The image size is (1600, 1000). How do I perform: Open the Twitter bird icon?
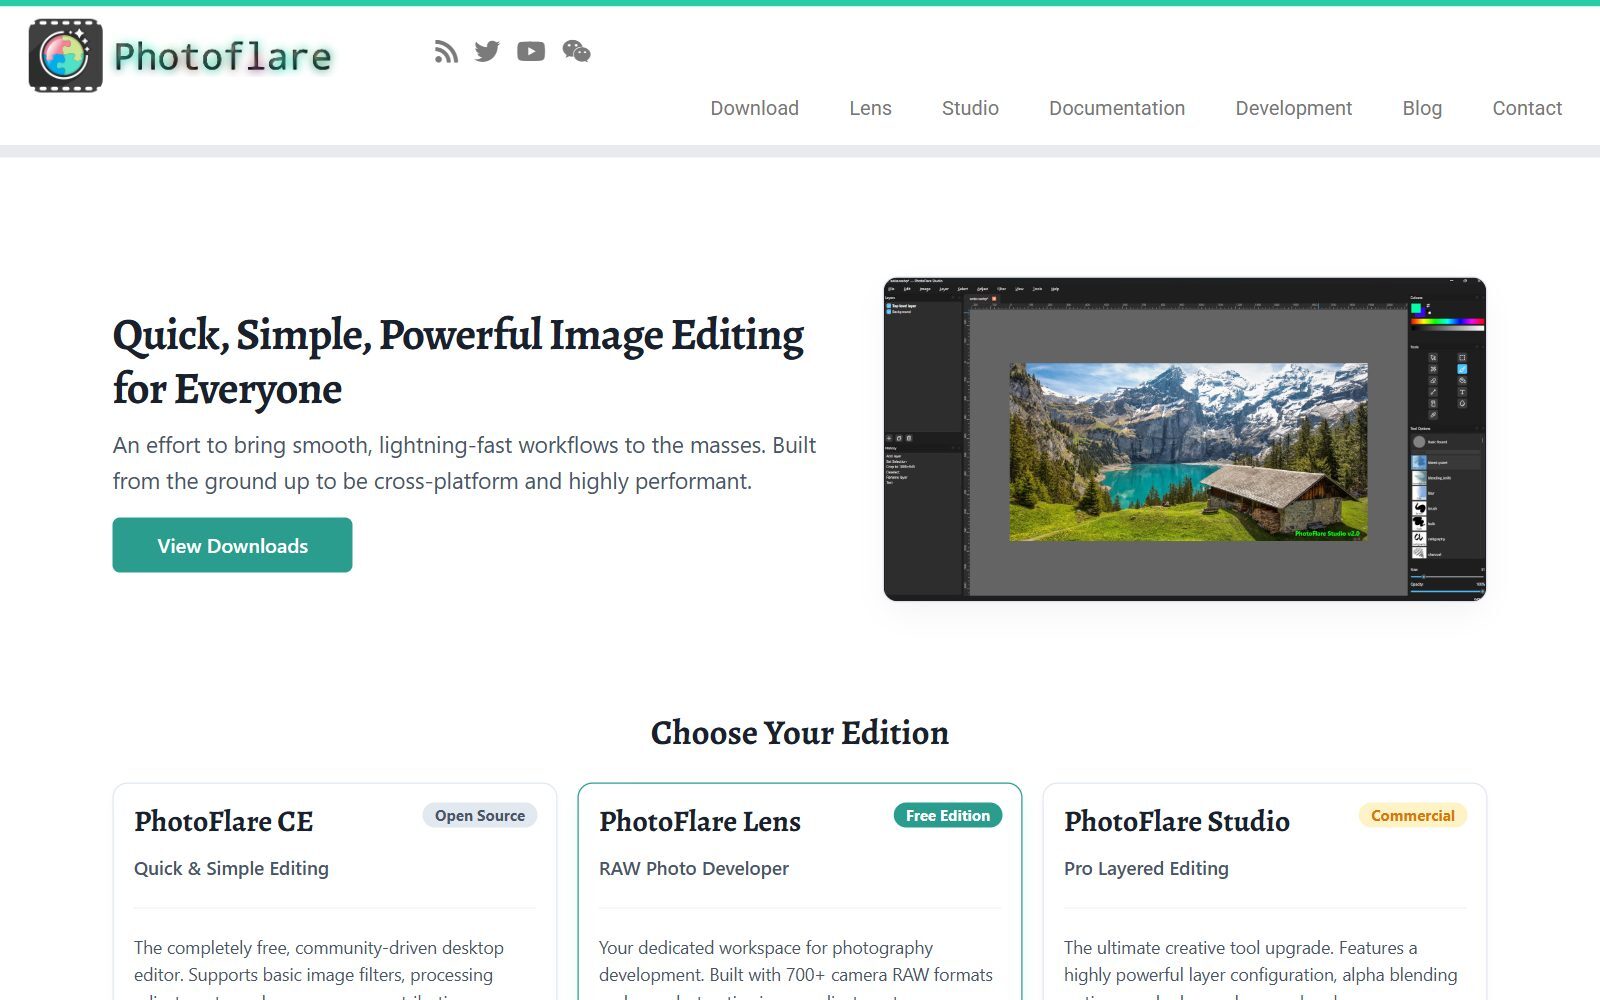pos(487,51)
